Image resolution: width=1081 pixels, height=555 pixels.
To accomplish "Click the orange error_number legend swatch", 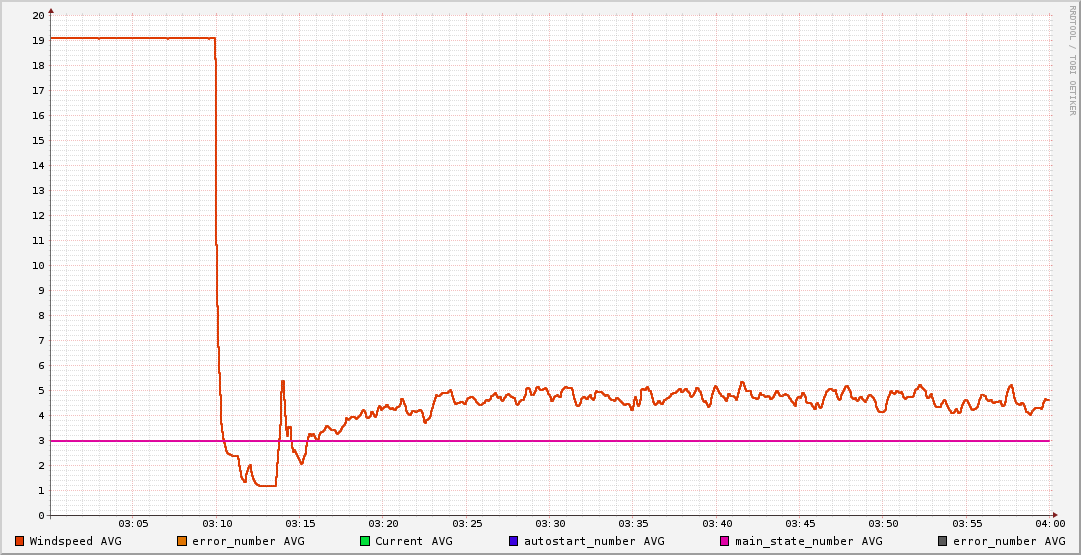I will click(x=181, y=541).
